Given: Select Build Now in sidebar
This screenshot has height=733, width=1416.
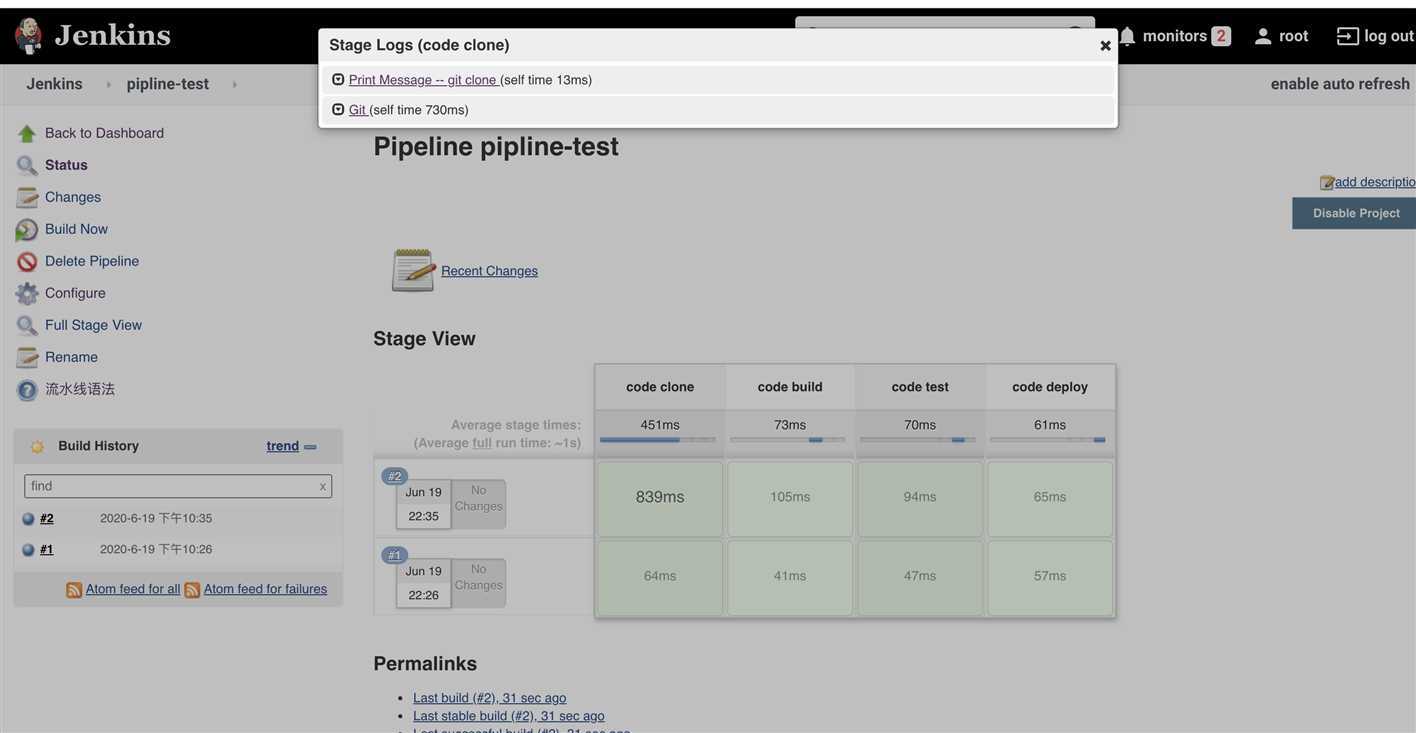Looking at the screenshot, I should pyautogui.click(x=76, y=229).
